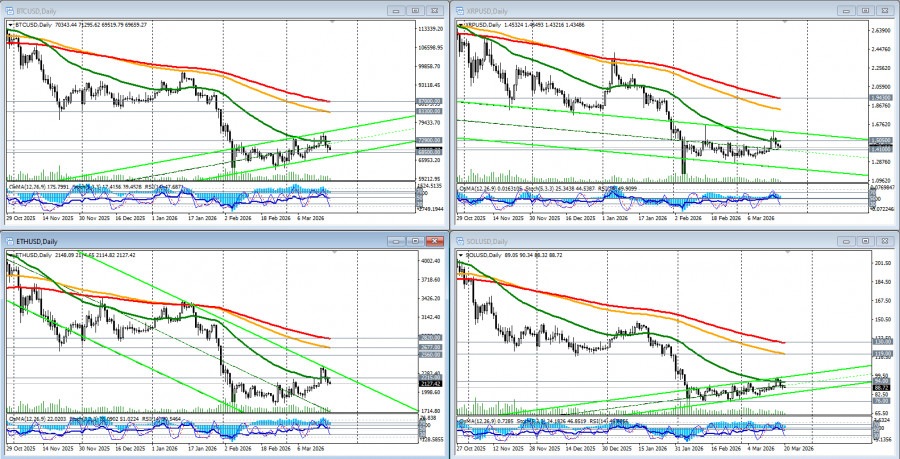Click the chart shift marker in ETHUSD chart

tap(334, 252)
